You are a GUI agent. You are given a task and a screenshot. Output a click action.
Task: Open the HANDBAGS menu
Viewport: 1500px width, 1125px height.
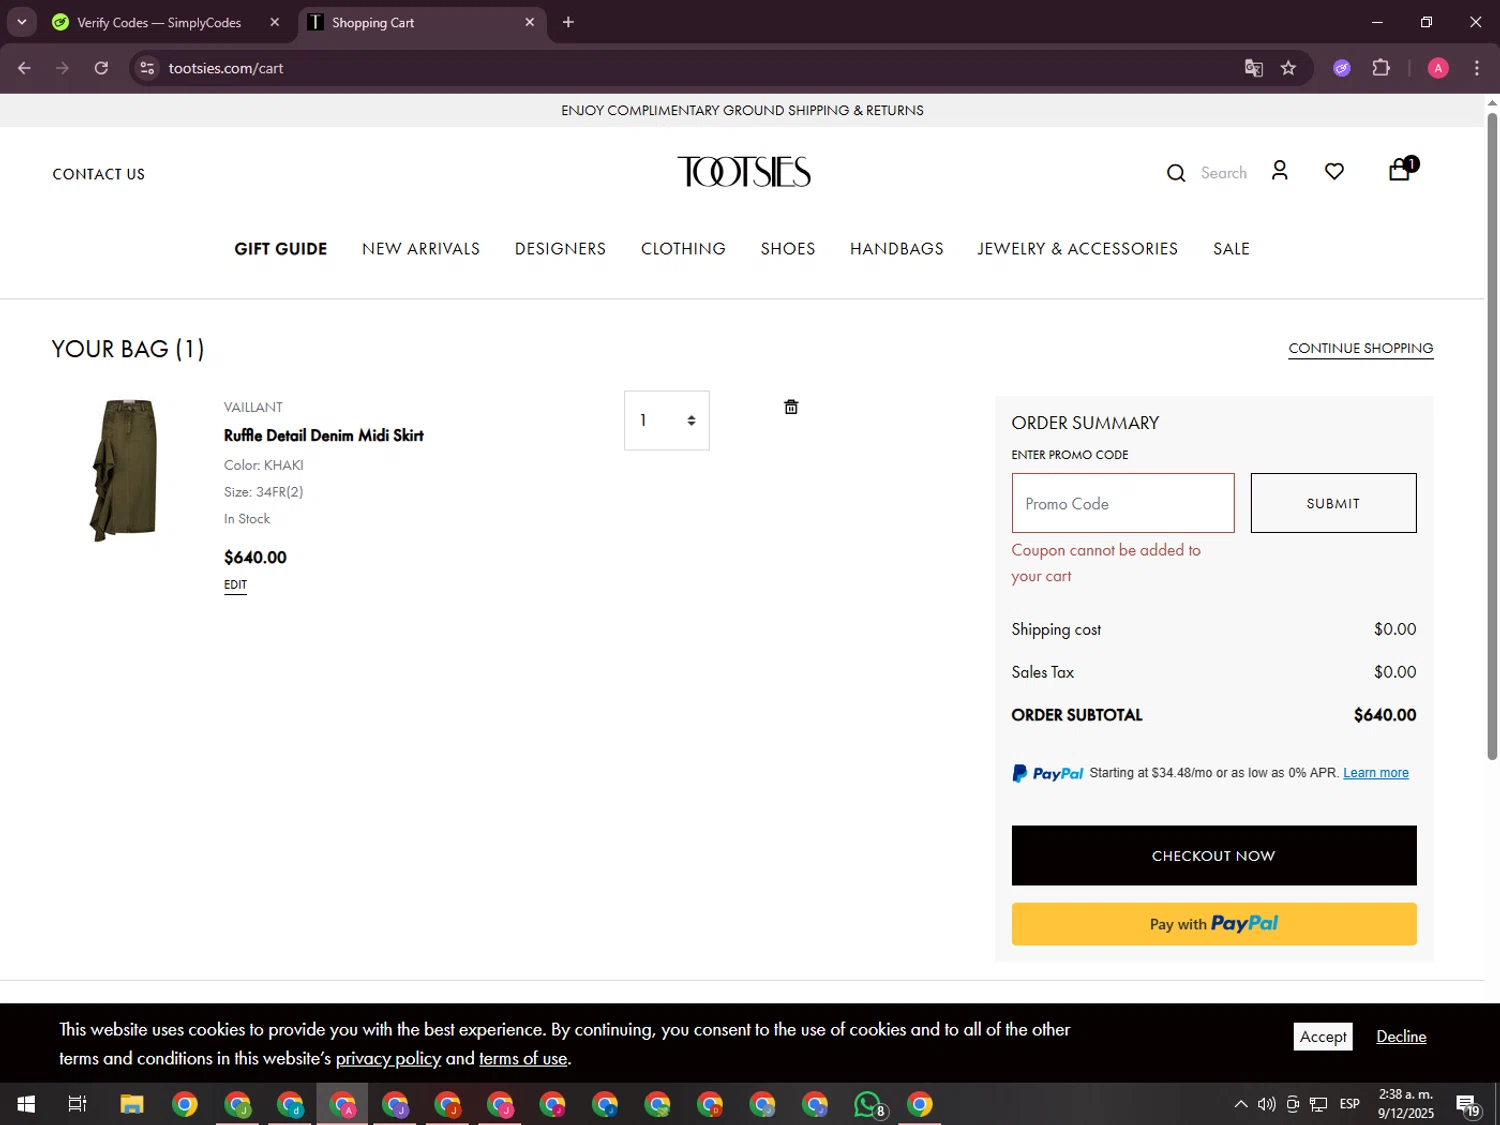click(897, 249)
